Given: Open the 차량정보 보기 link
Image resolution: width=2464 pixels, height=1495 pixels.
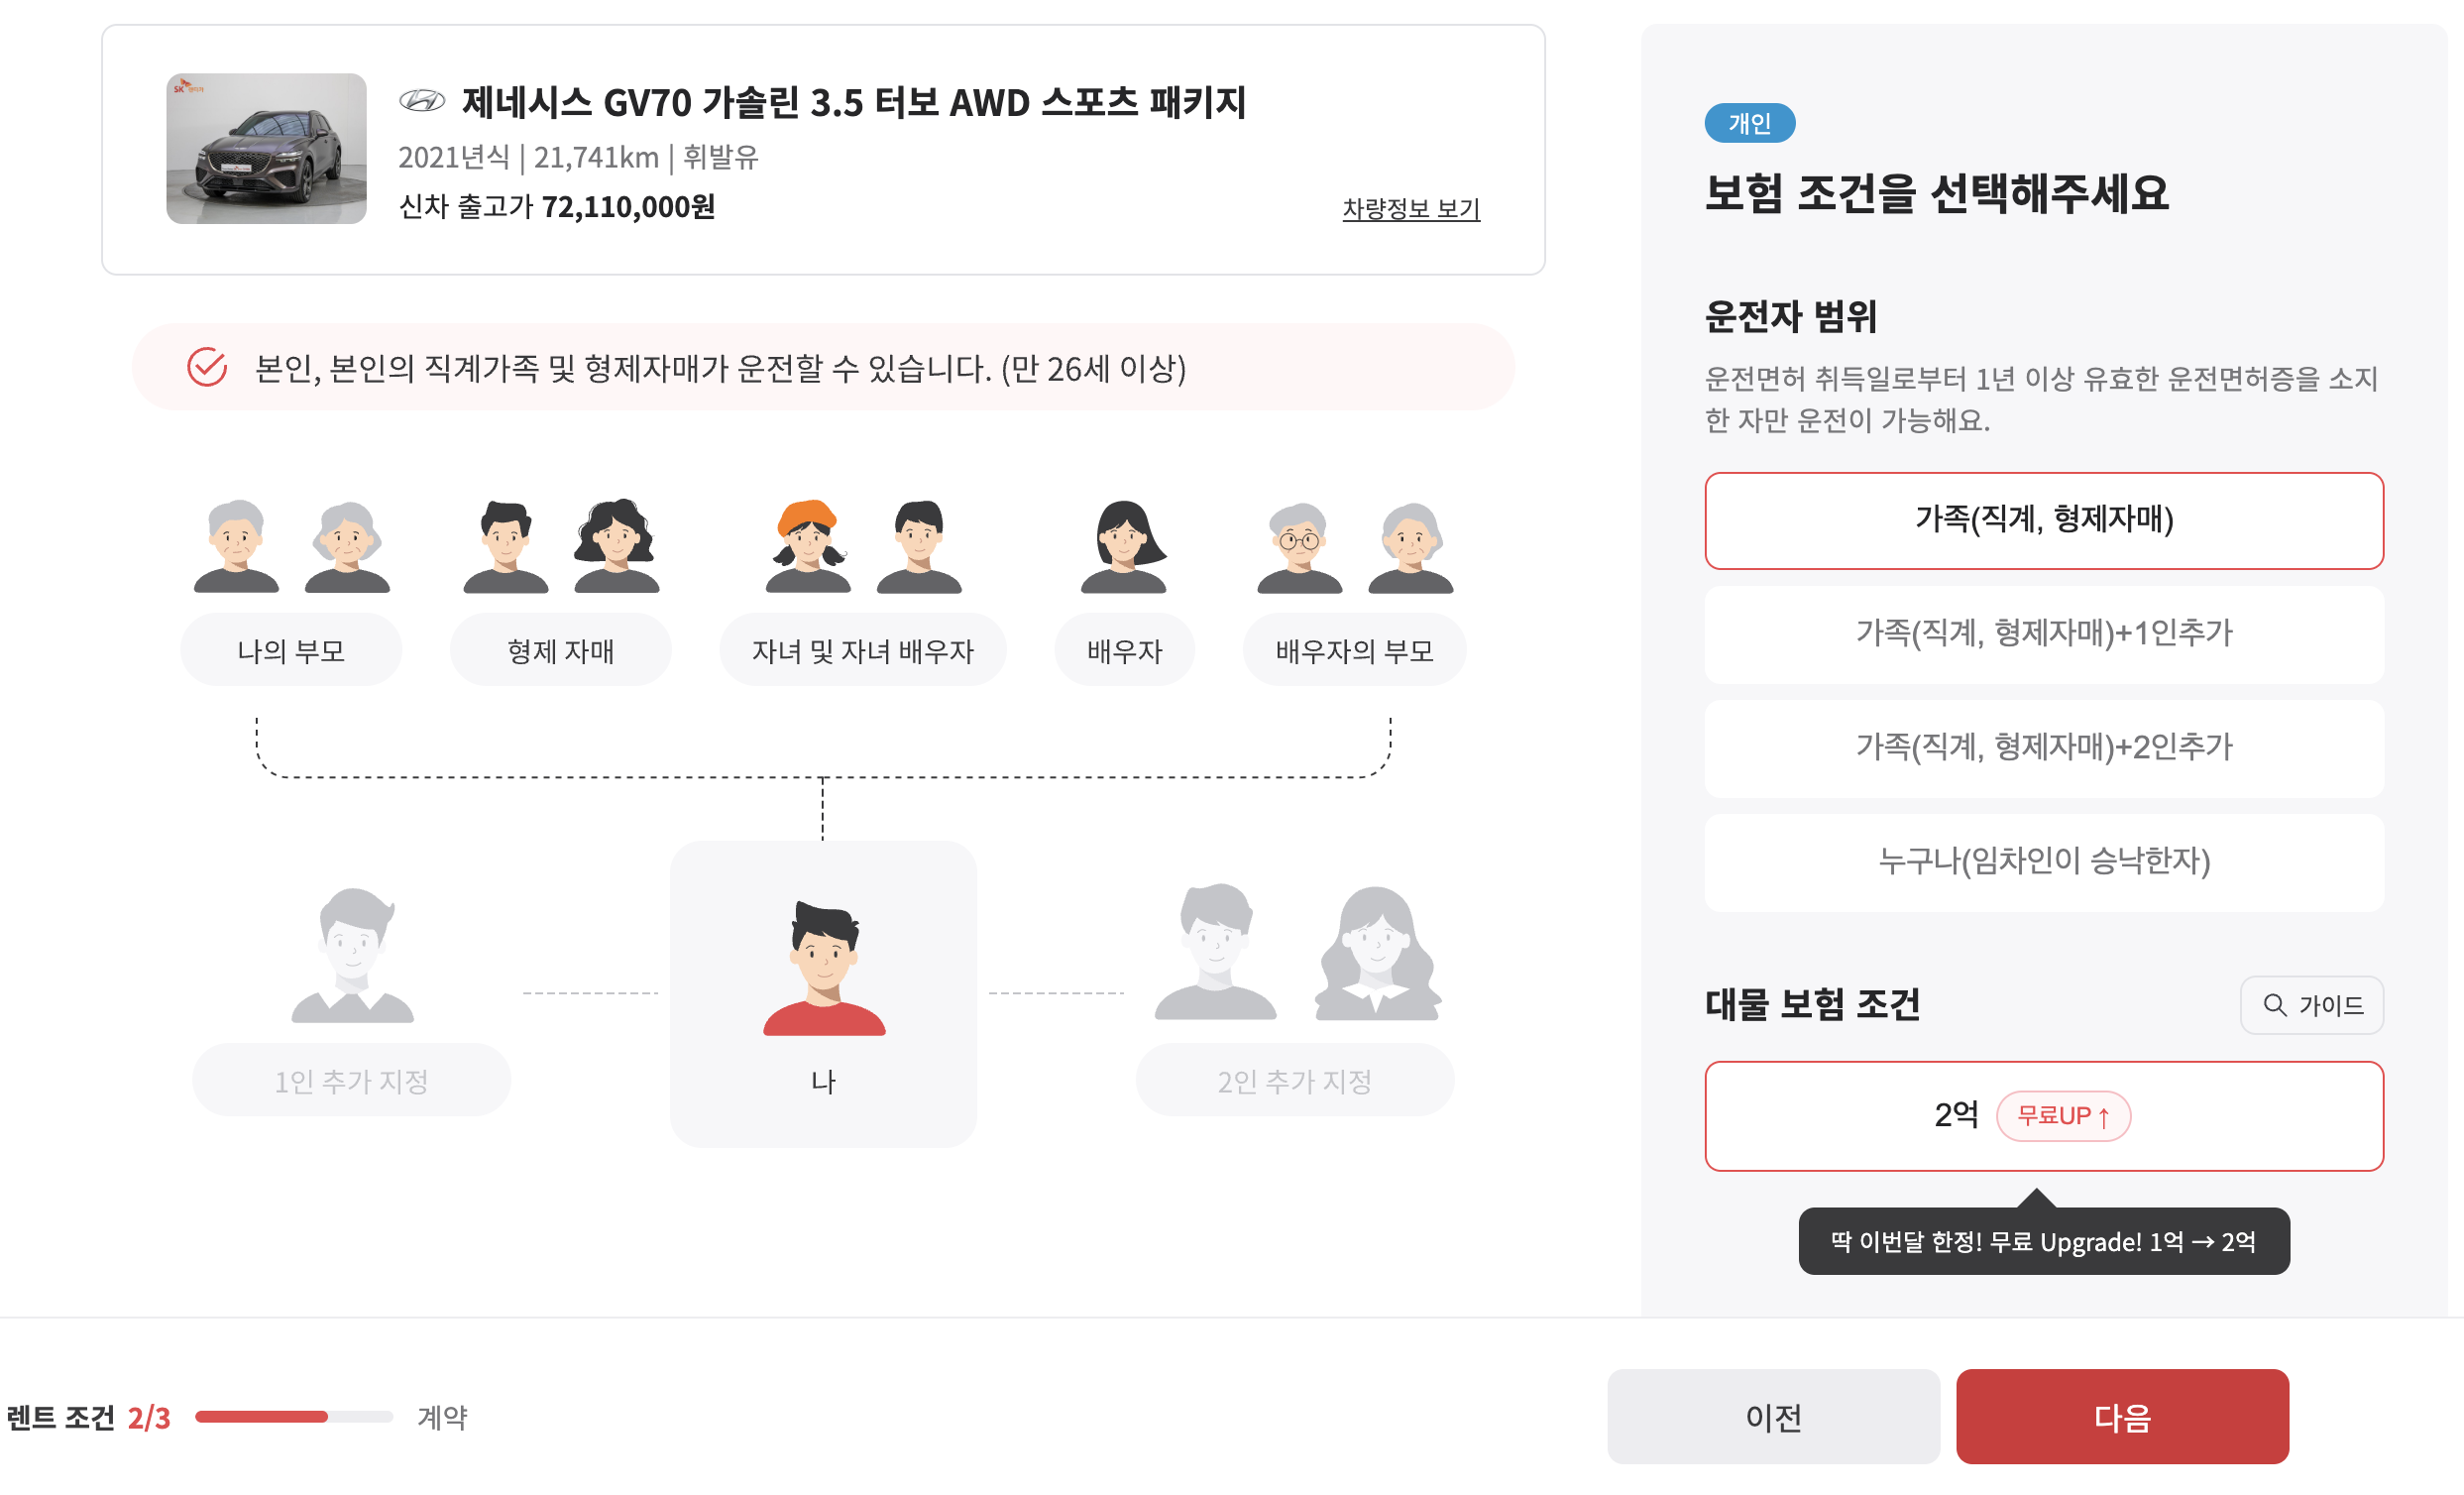Looking at the screenshot, I should tap(1410, 208).
